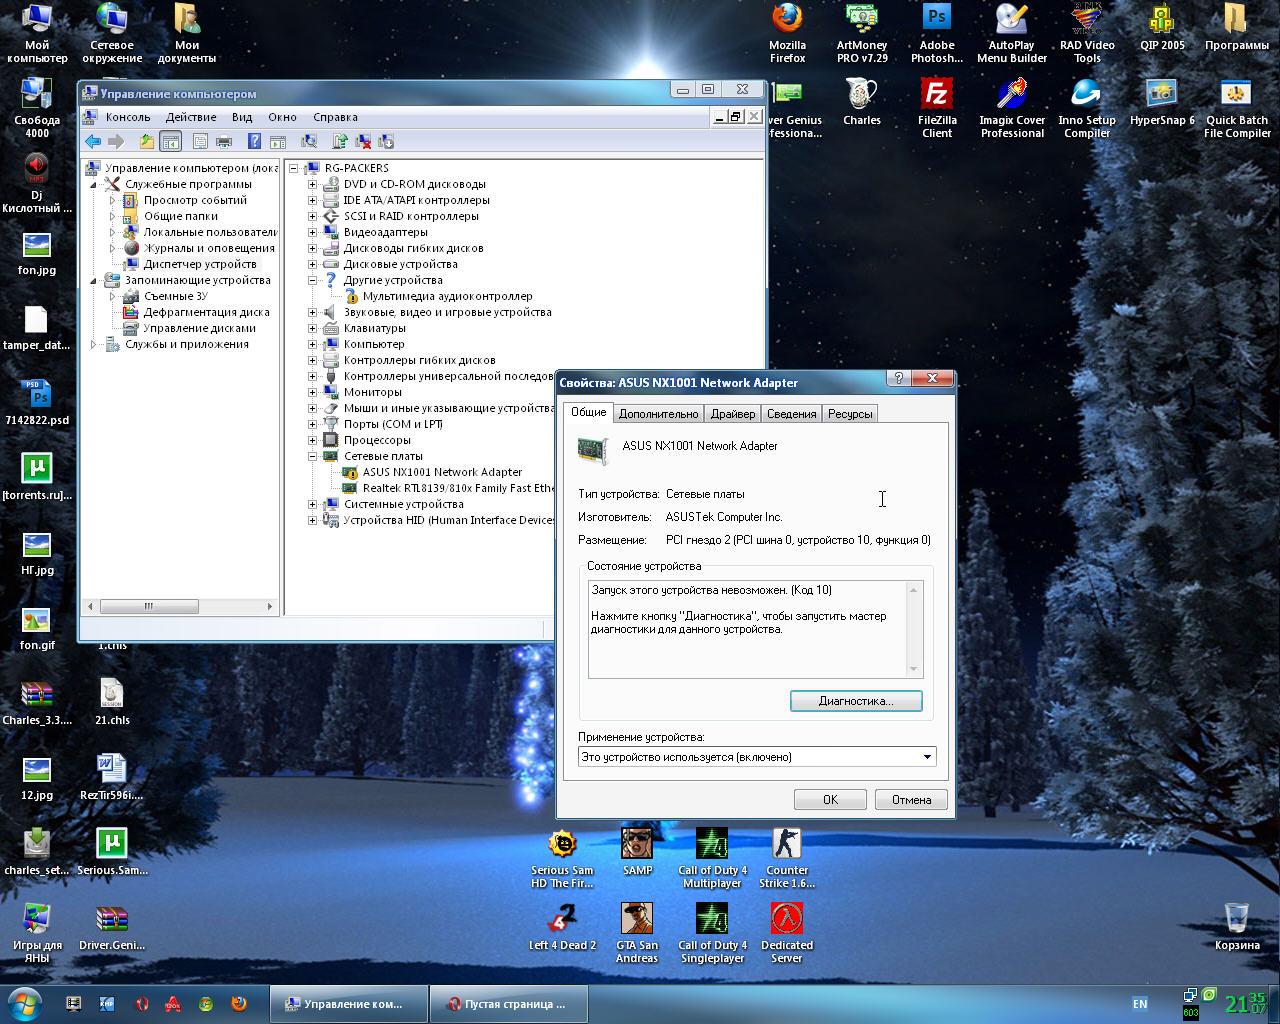Switch to the Ресурсы tab
1280x1024 pixels.
coord(850,414)
